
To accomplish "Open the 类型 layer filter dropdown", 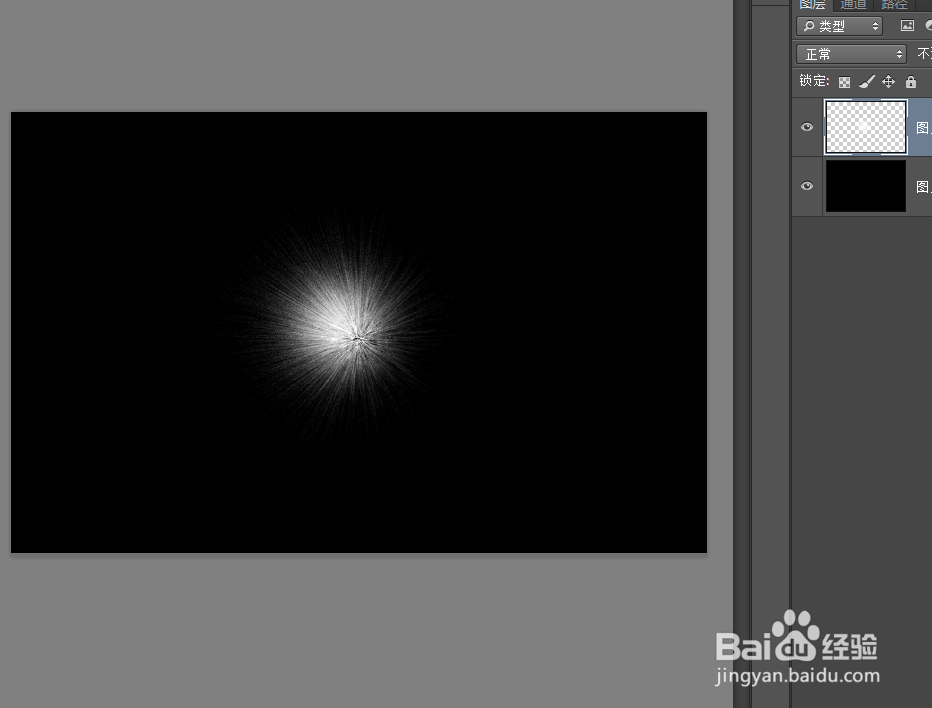I will [839, 26].
